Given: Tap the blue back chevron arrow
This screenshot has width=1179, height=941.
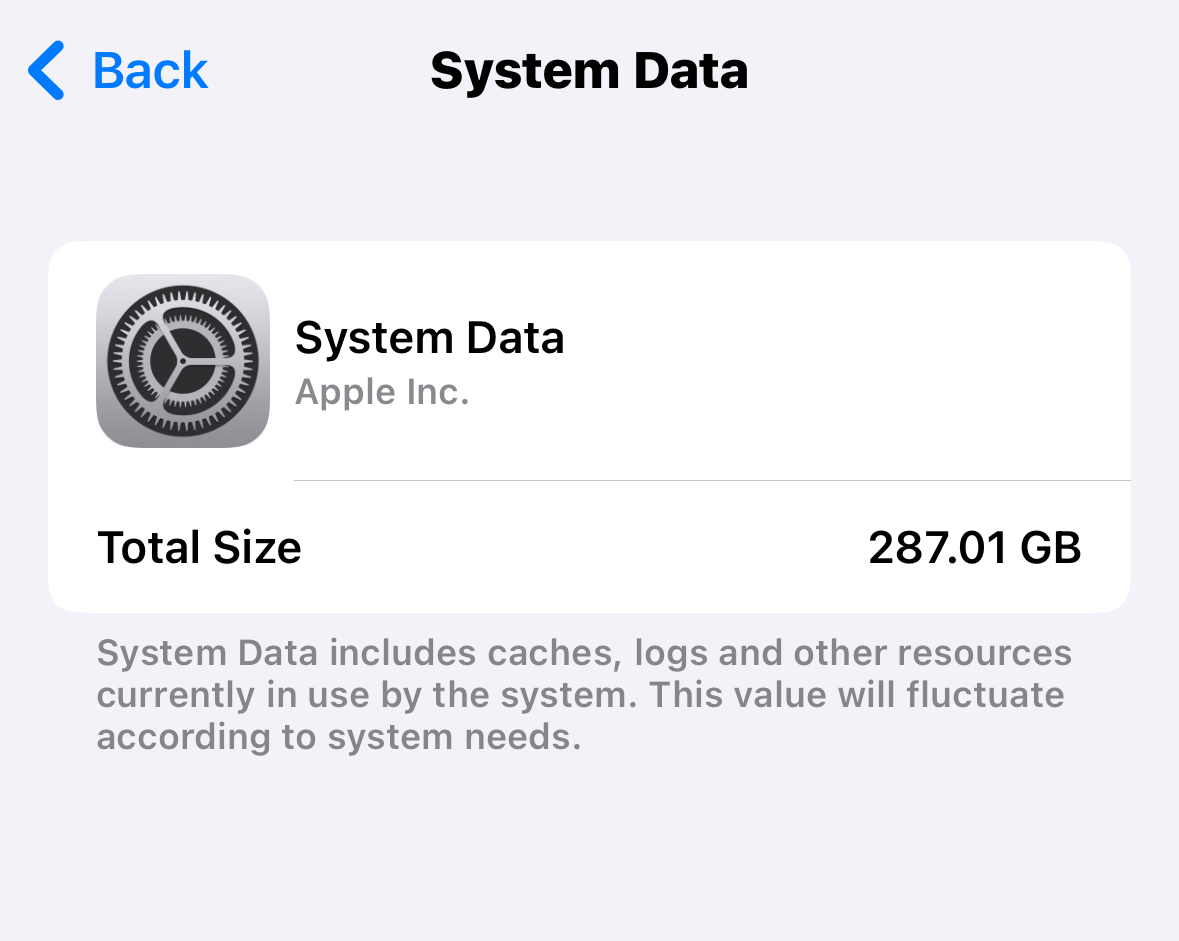Looking at the screenshot, I should (x=46, y=70).
